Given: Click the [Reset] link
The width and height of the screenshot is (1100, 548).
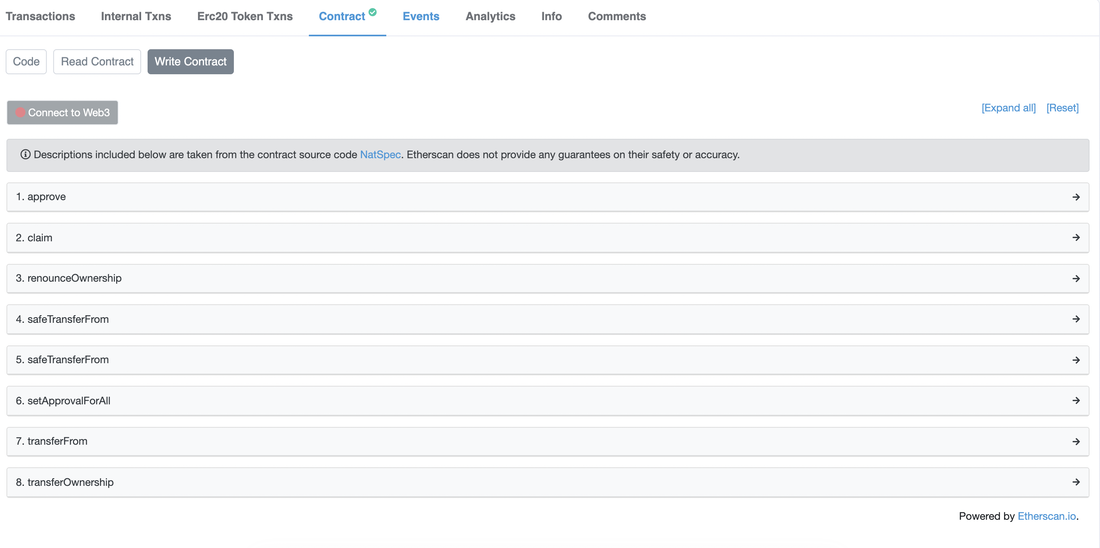Looking at the screenshot, I should 1062,108.
